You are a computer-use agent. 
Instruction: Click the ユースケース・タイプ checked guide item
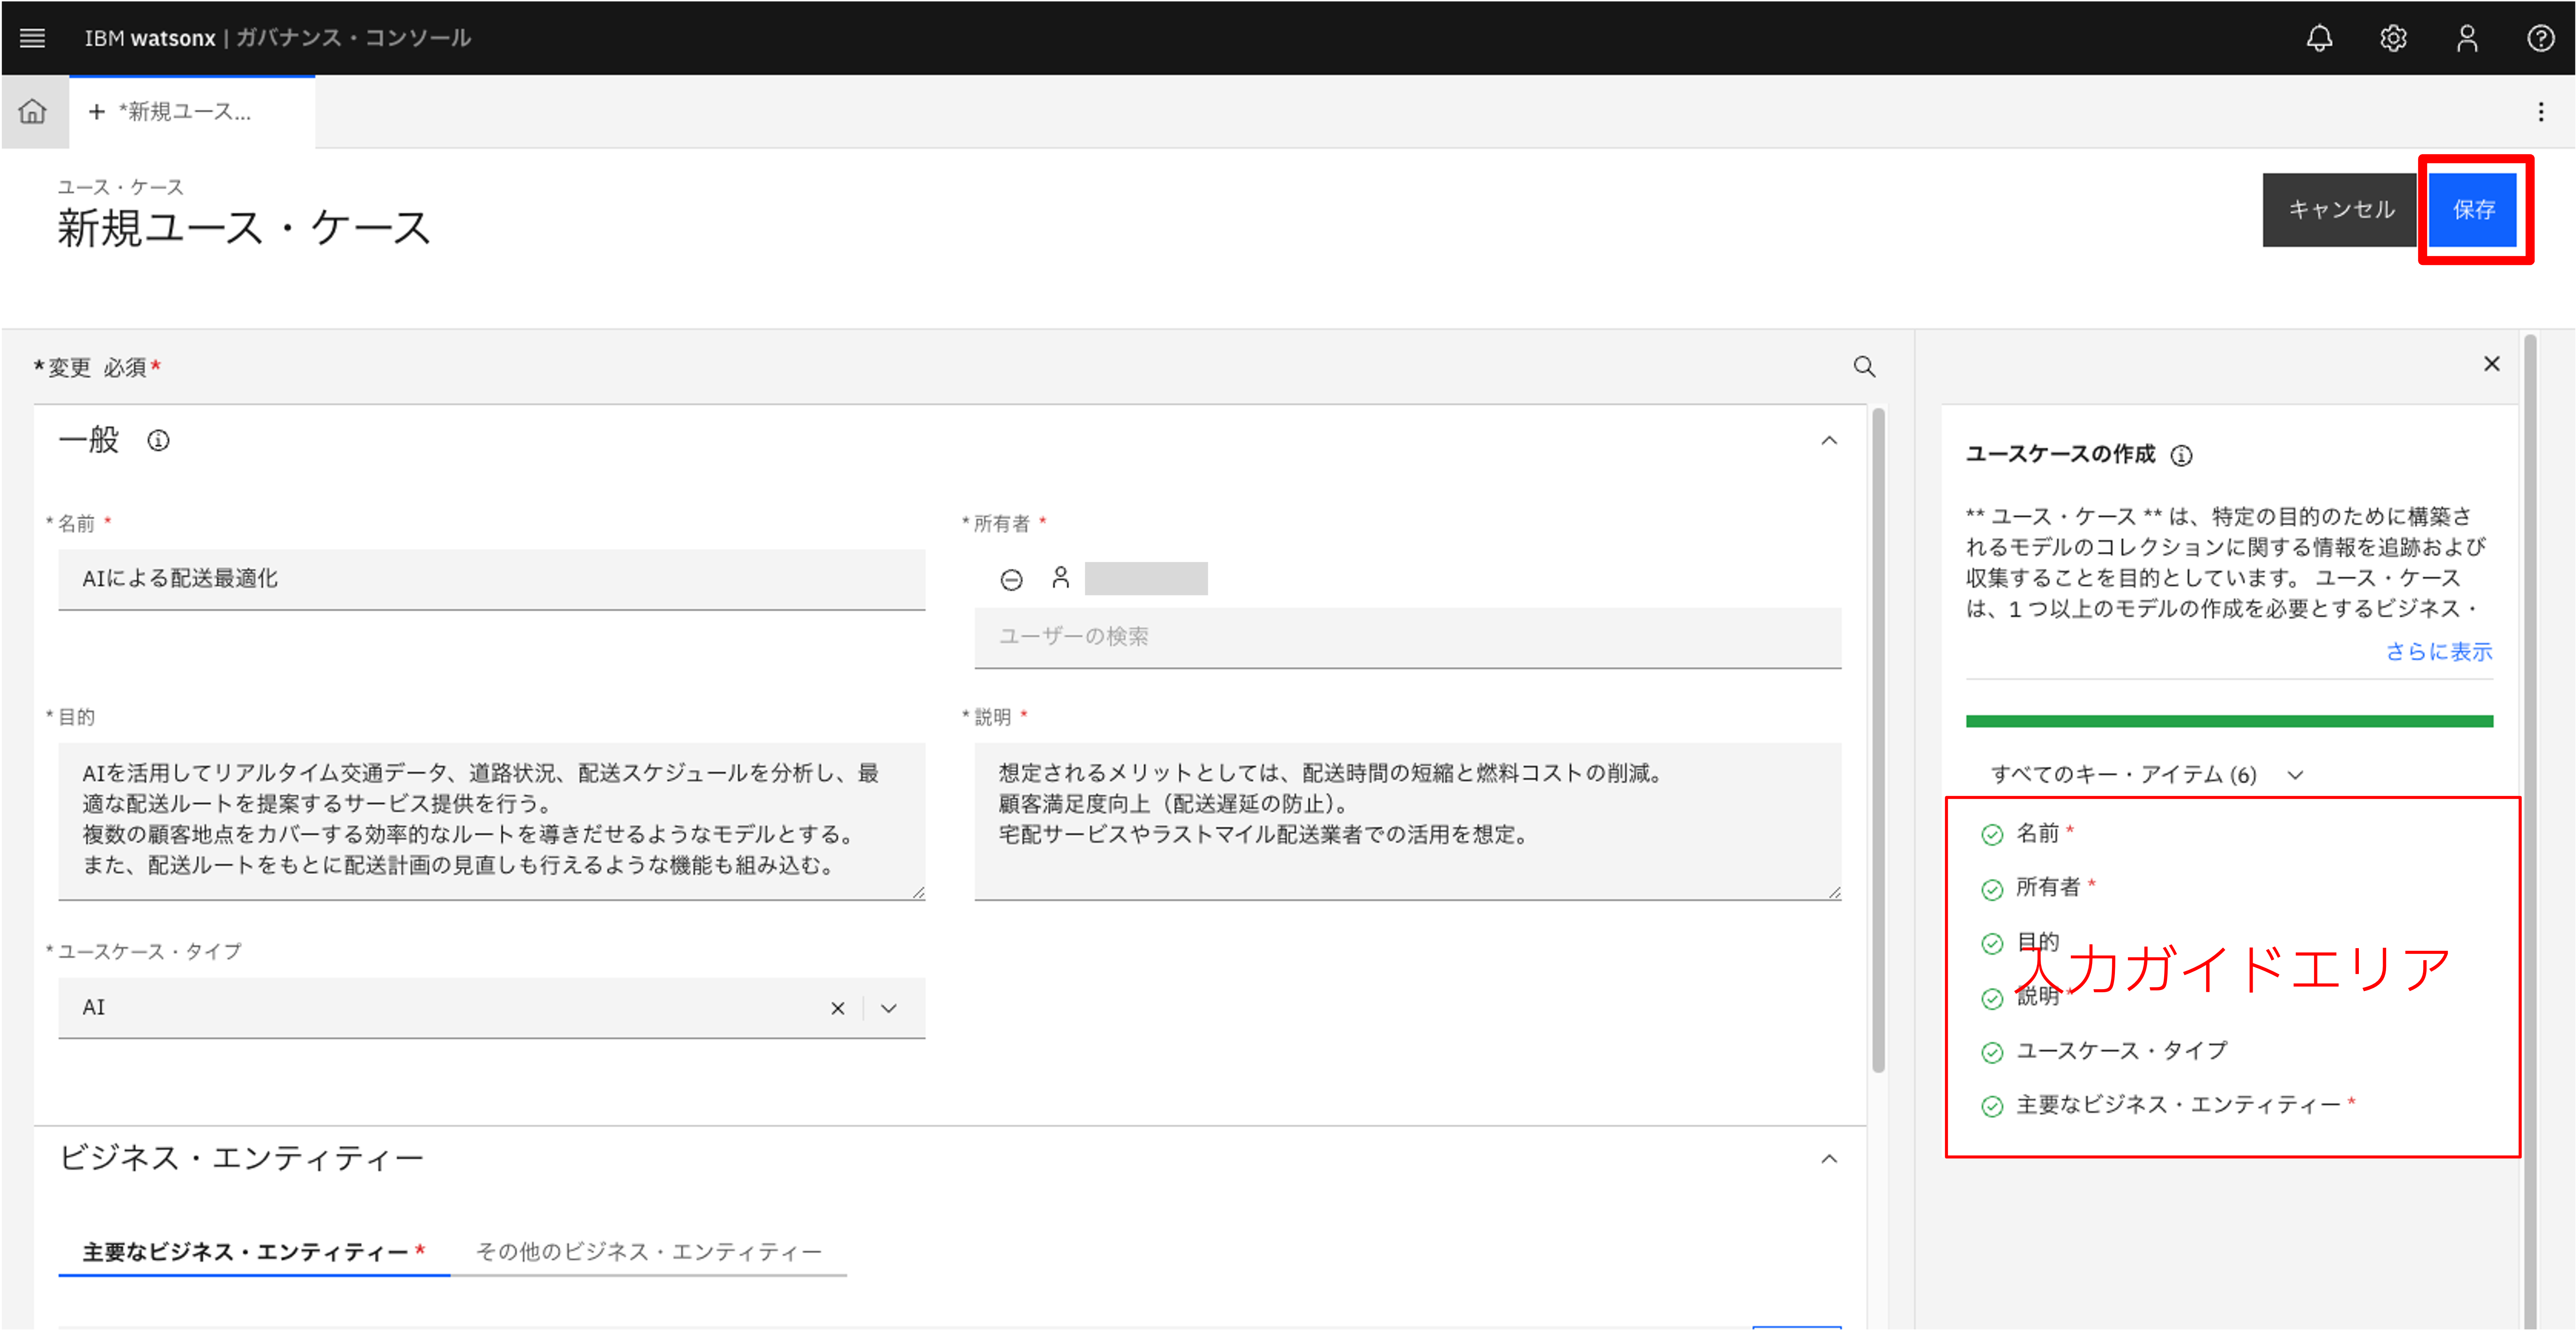[x=2120, y=1050]
